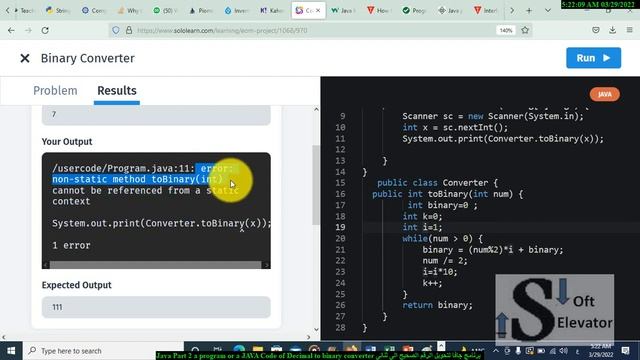This screenshot has width=640, height=360.
Task: Click the left panel bottom scroll left arrow
Action: tap(4, 337)
